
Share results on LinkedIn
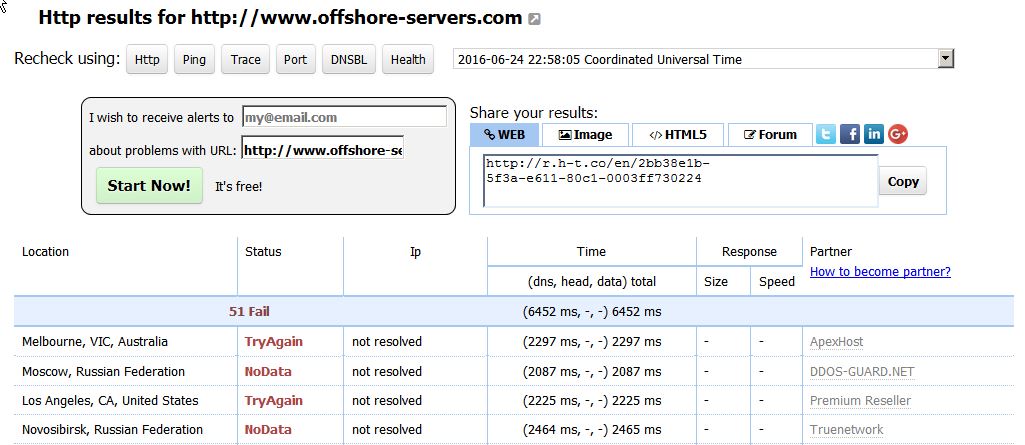click(x=874, y=135)
